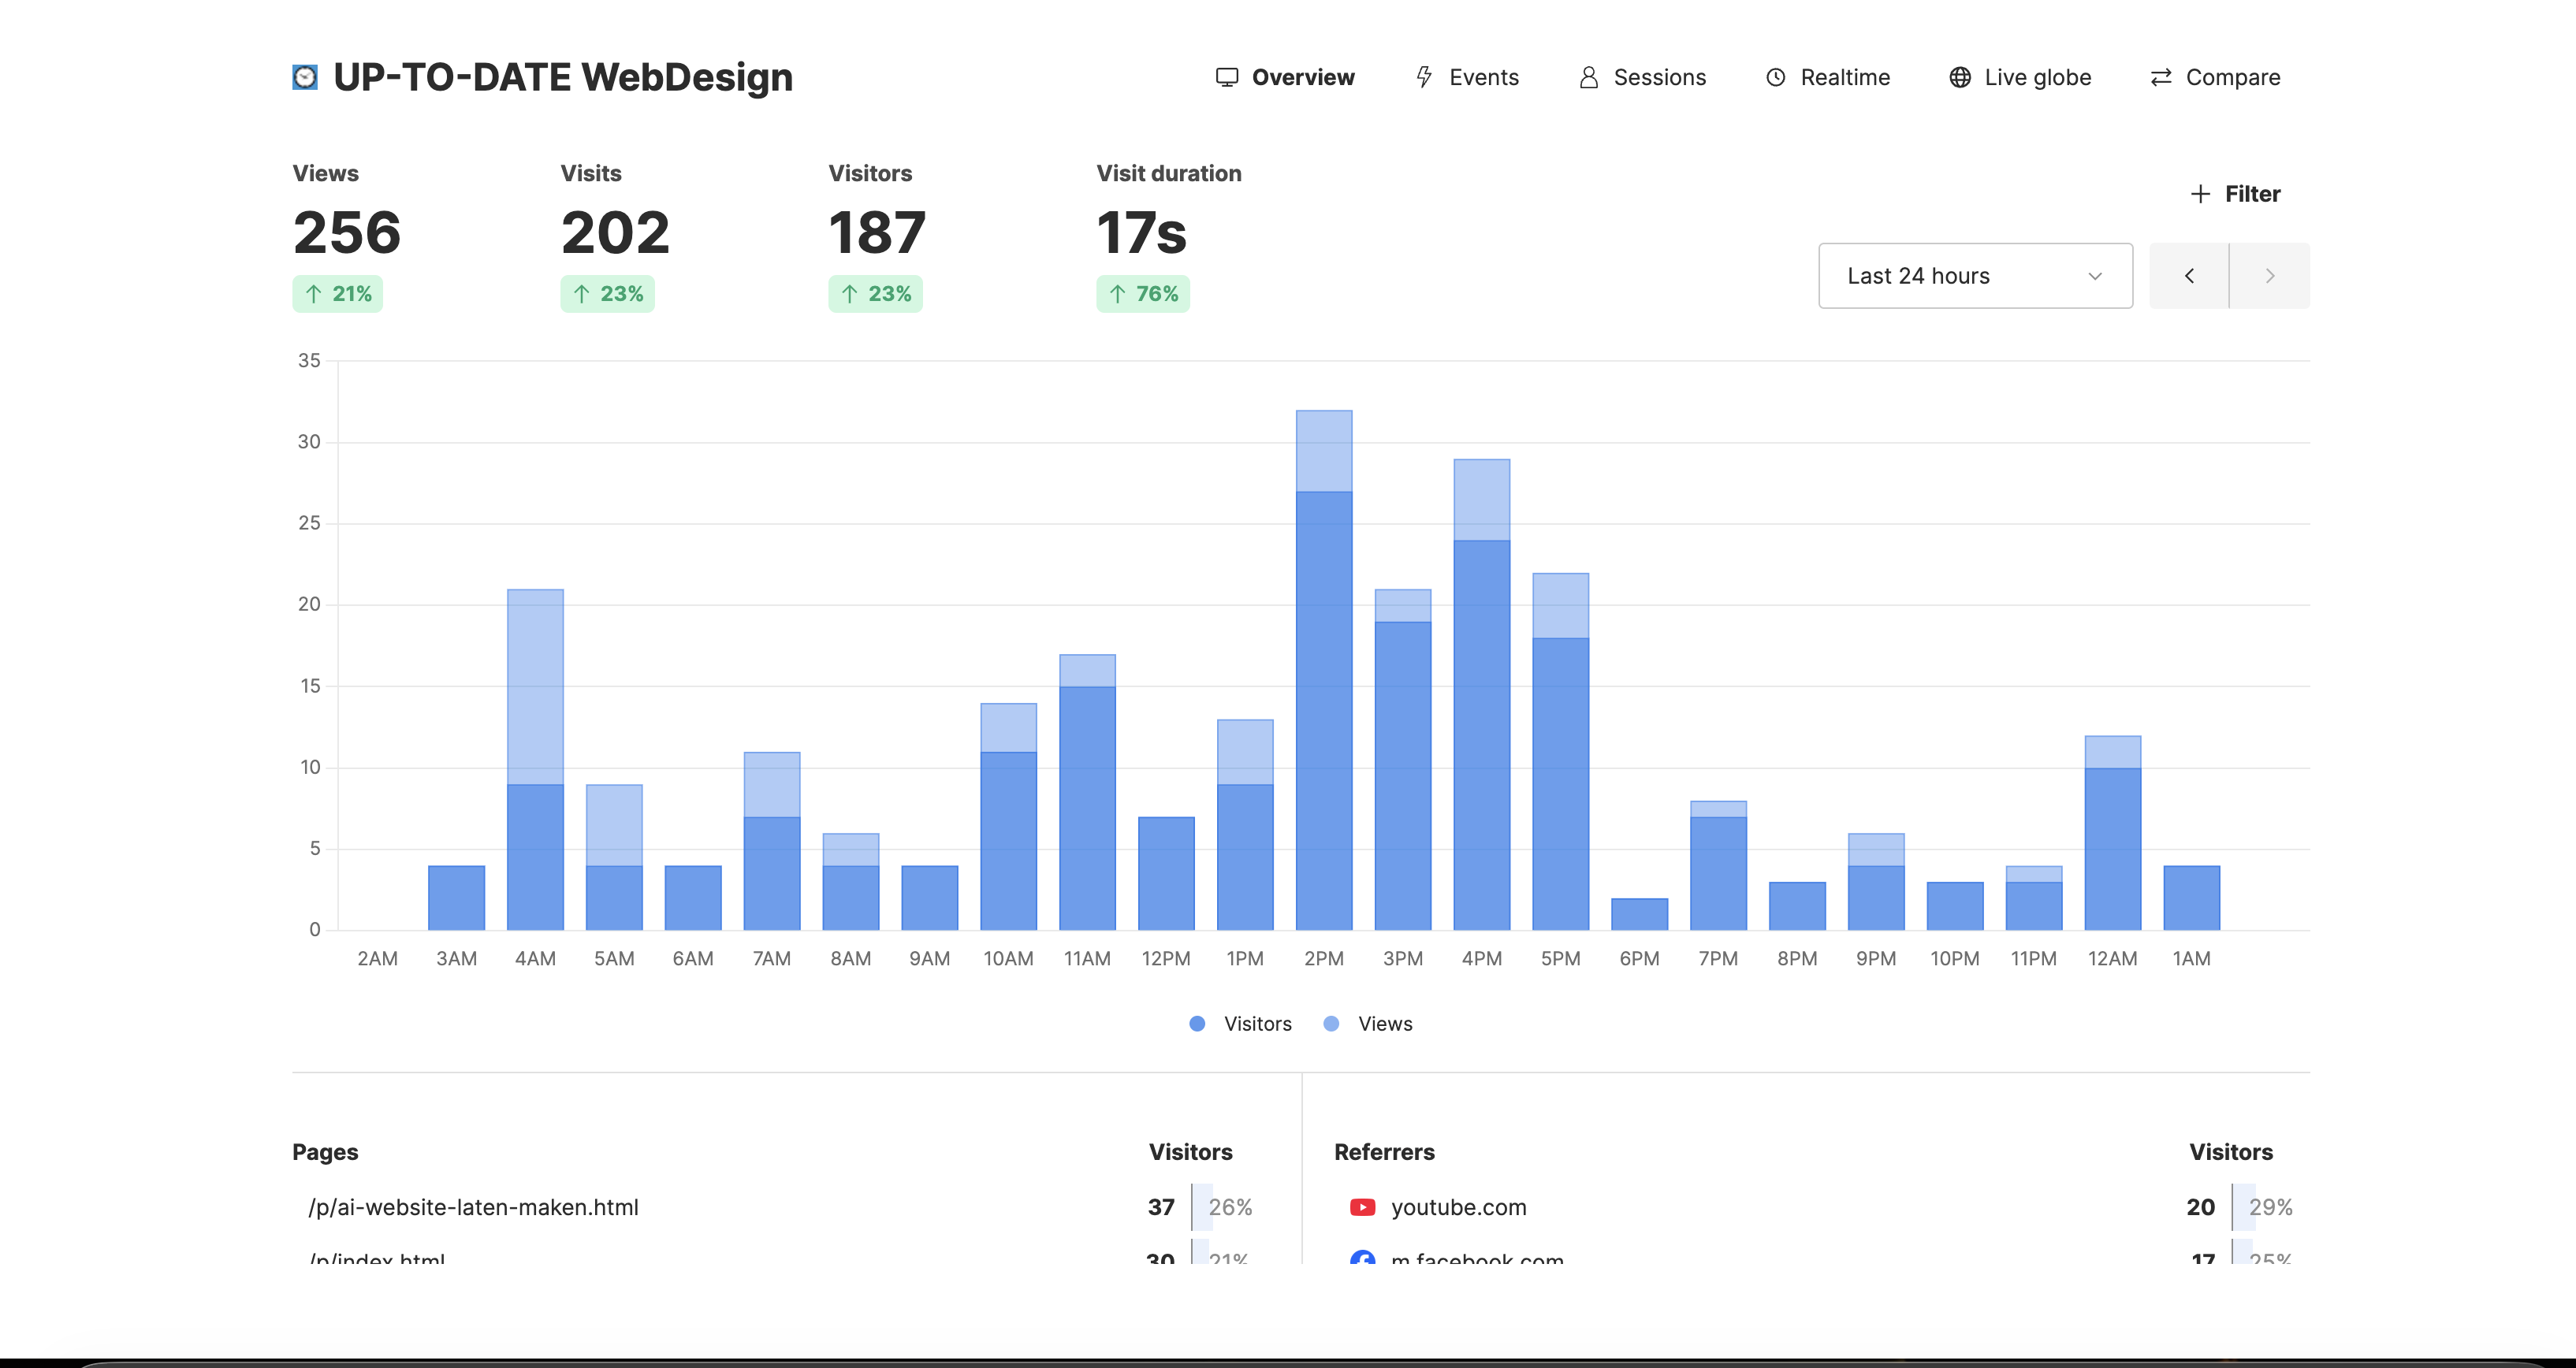Click the 4PM bar in the chart
Viewport: 2576px width, 1368px height.
pyautogui.click(x=1482, y=695)
